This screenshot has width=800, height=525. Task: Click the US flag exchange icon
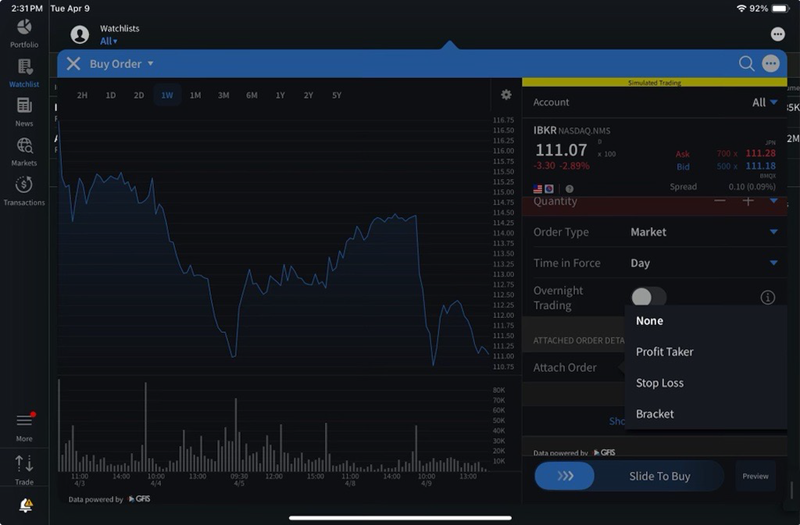coord(538,189)
